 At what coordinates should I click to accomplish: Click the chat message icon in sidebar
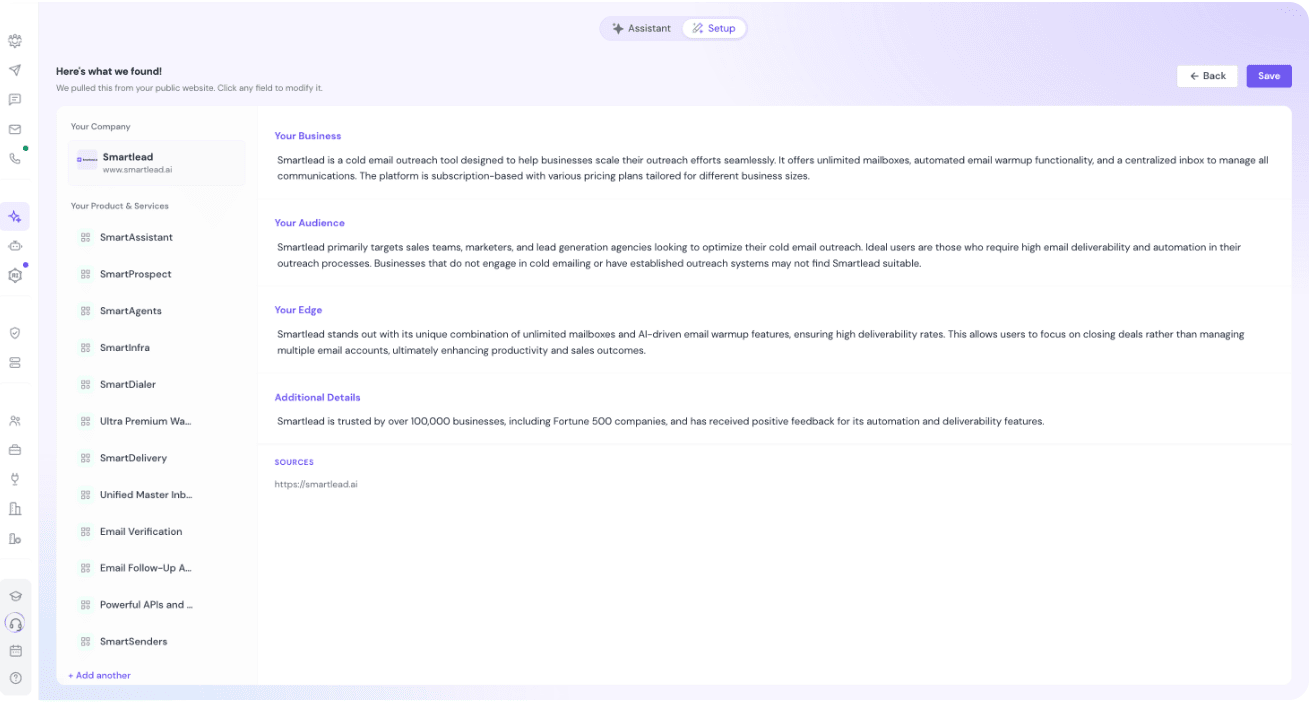click(x=15, y=99)
